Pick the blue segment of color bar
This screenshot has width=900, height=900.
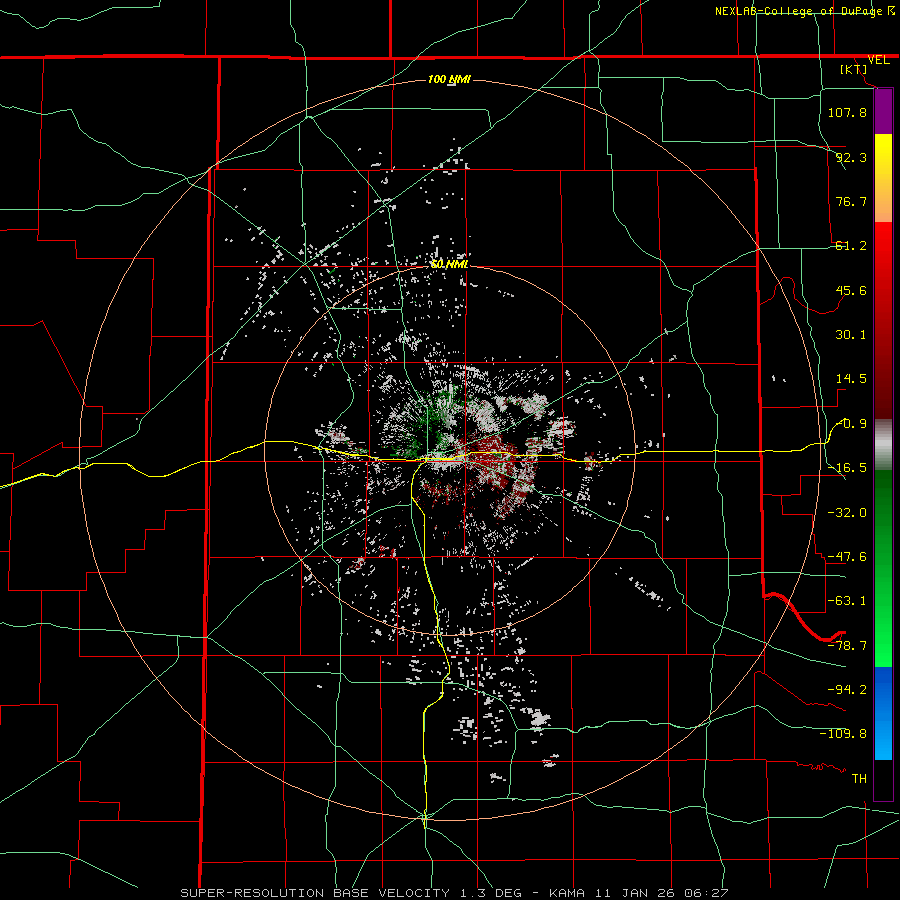[x=883, y=713]
